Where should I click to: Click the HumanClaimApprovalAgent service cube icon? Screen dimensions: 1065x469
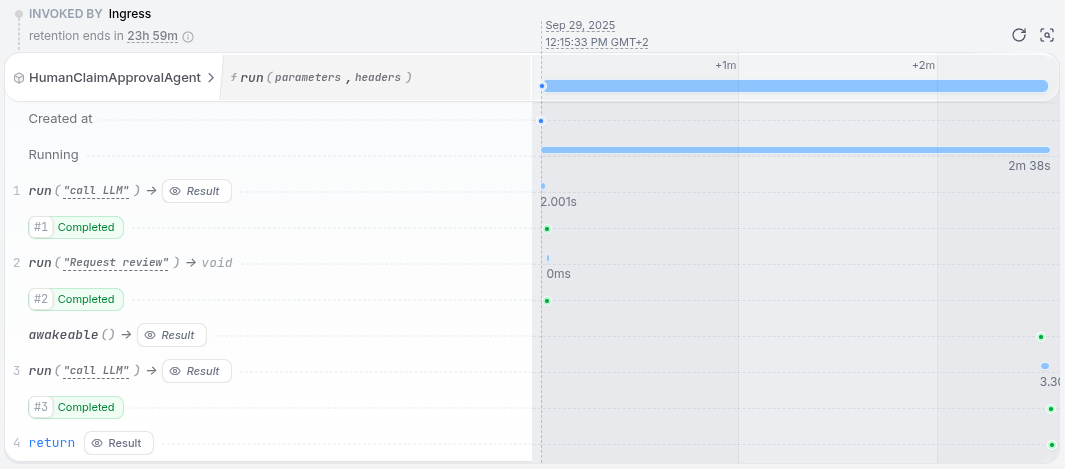[19, 78]
